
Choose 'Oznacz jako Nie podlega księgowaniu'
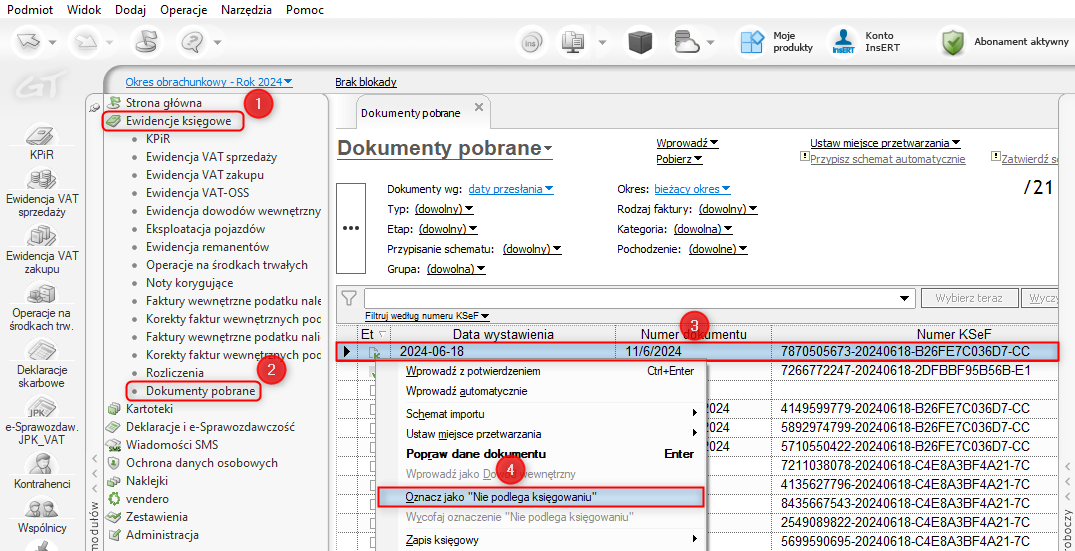coord(502,497)
